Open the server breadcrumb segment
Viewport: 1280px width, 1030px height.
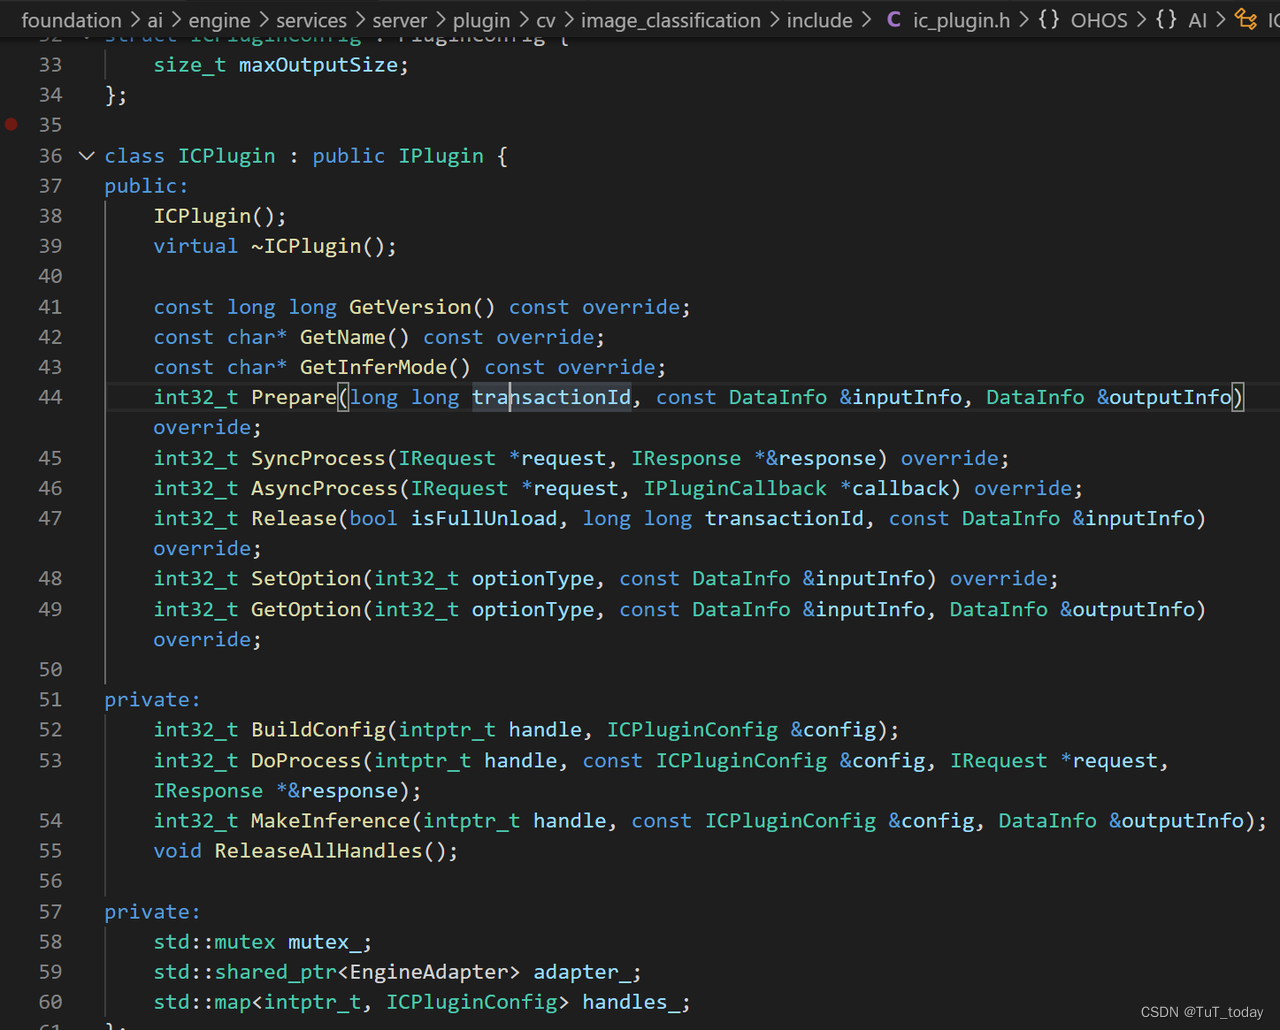point(400,20)
